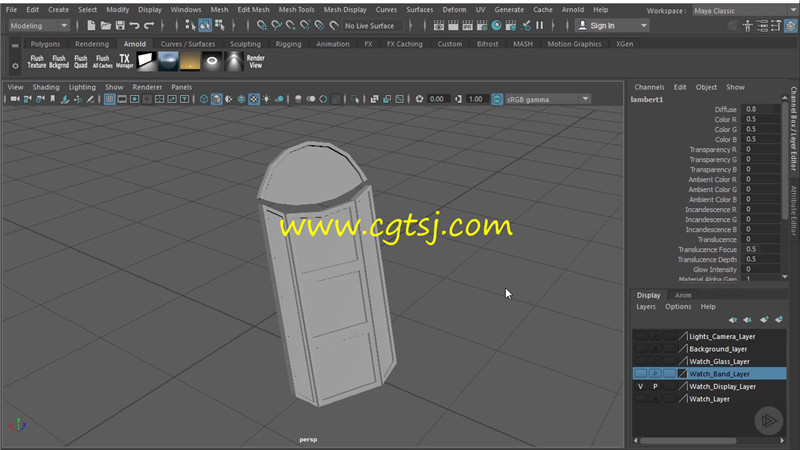This screenshot has height=450, width=800.
Task: Open viewport Panels menu
Action: (x=182, y=87)
